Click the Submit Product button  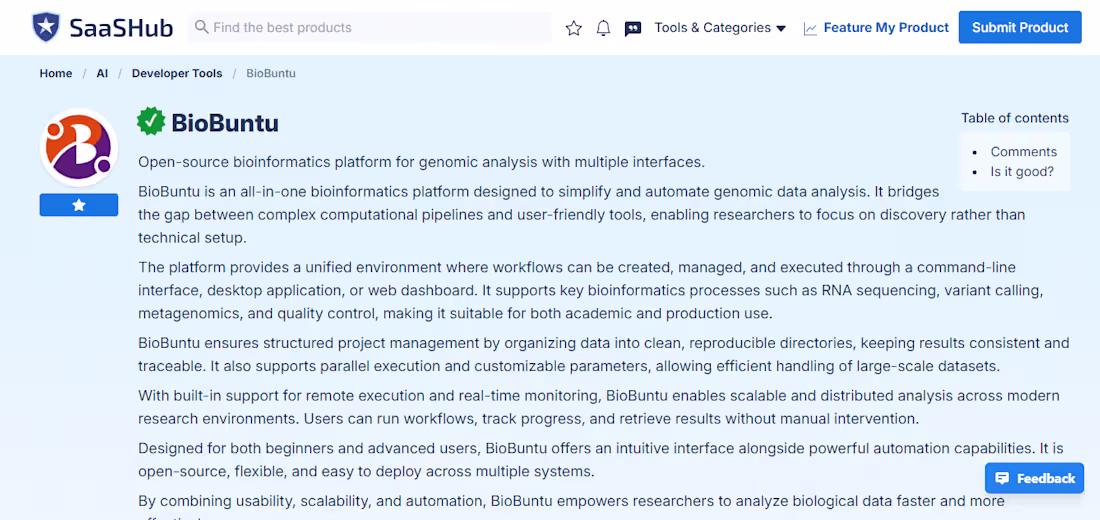[1020, 27]
